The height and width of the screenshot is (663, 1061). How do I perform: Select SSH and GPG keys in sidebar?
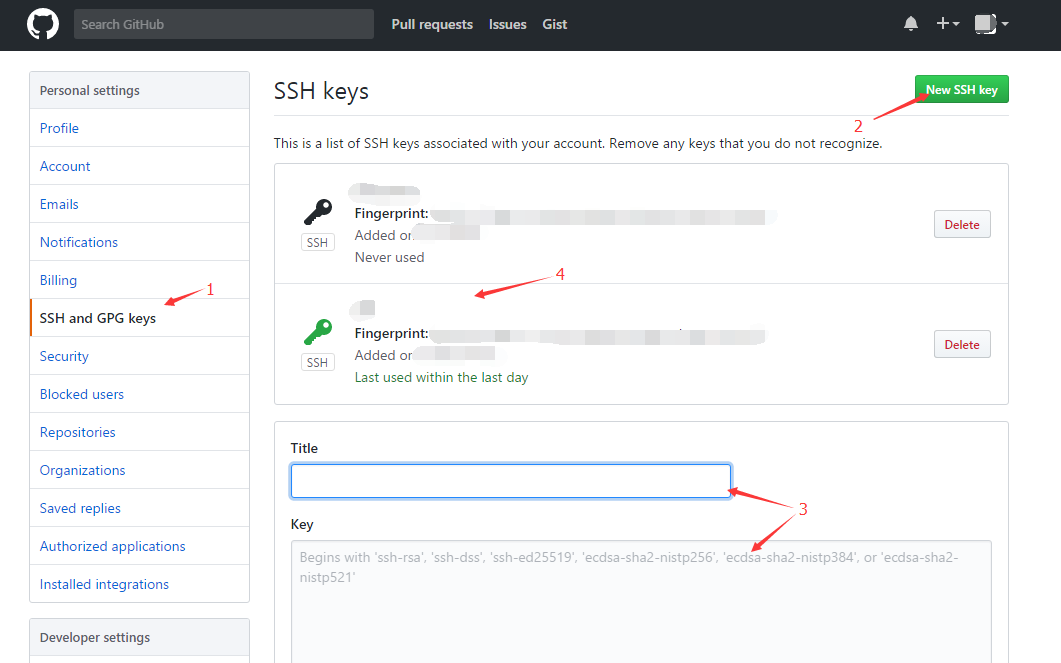tap(139, 317)
